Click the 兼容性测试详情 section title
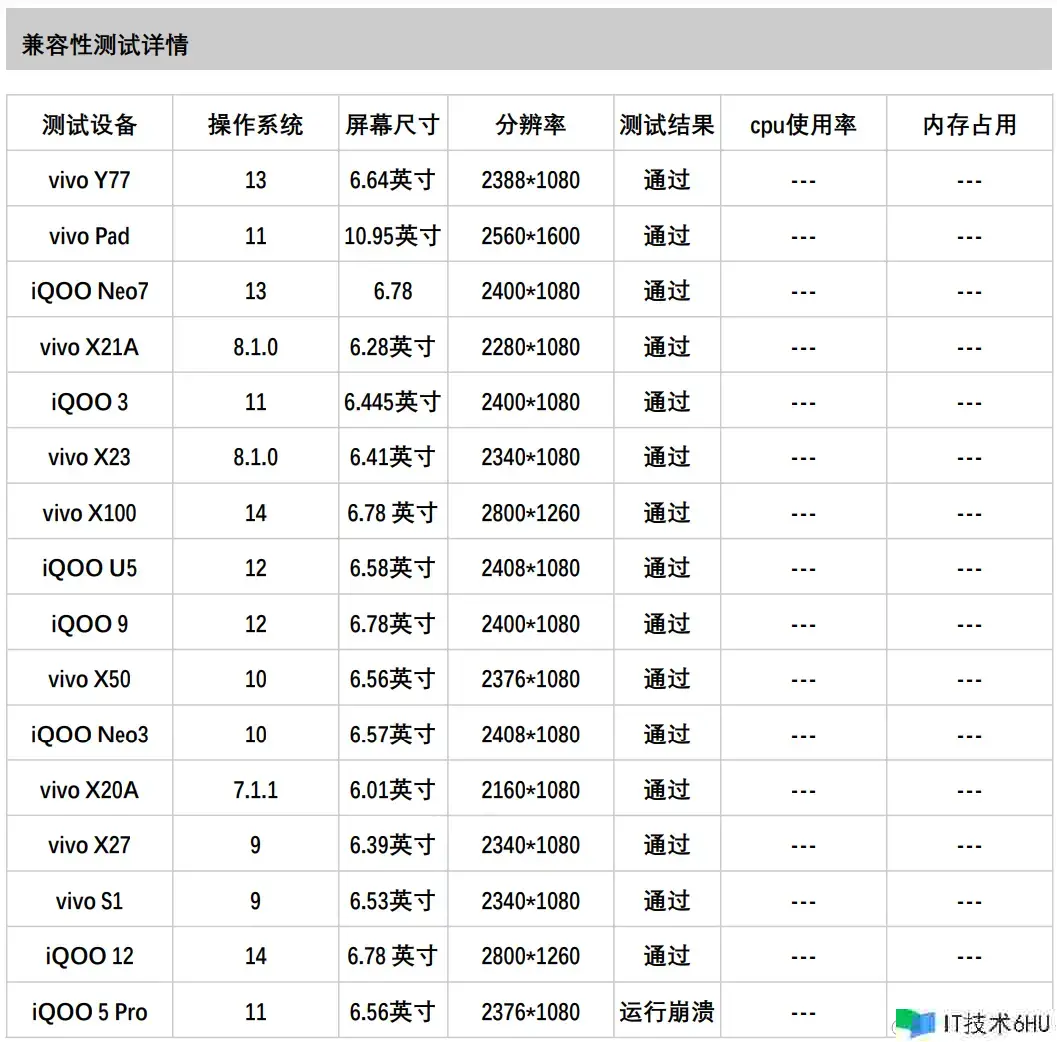Viewport: 1057px width, 1042px height. 105,45
